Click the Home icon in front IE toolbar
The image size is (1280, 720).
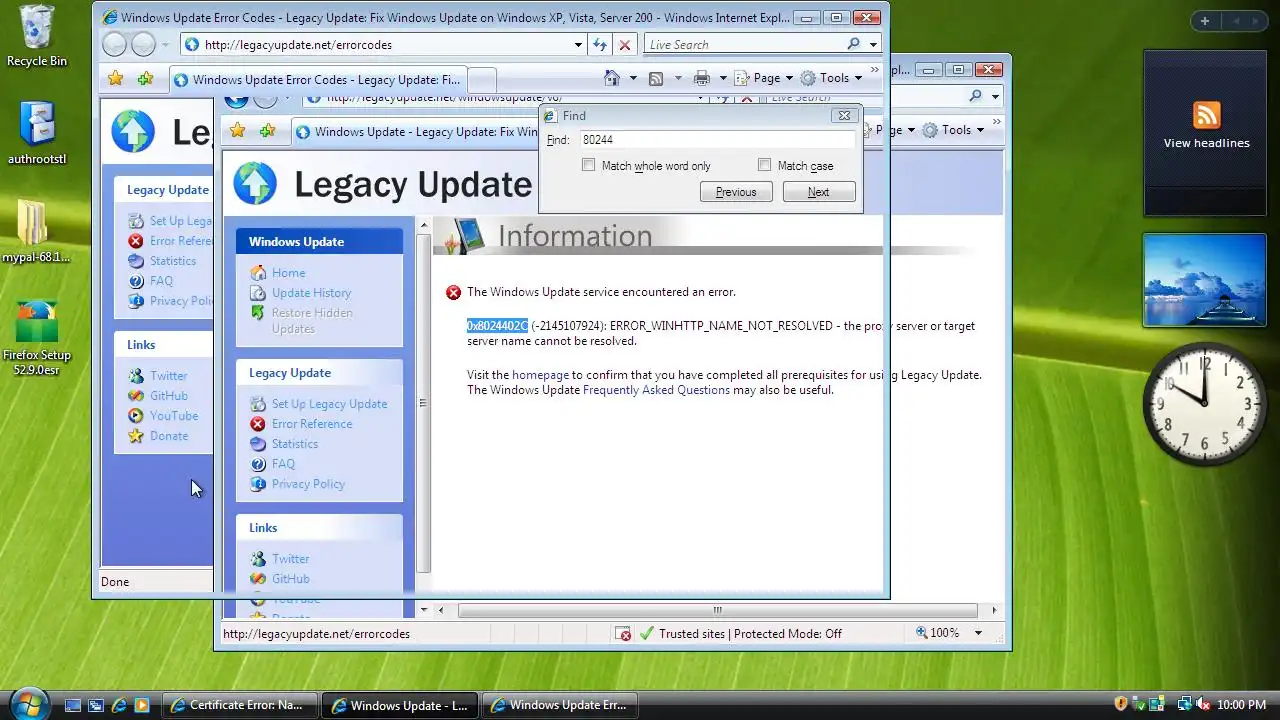613,78
